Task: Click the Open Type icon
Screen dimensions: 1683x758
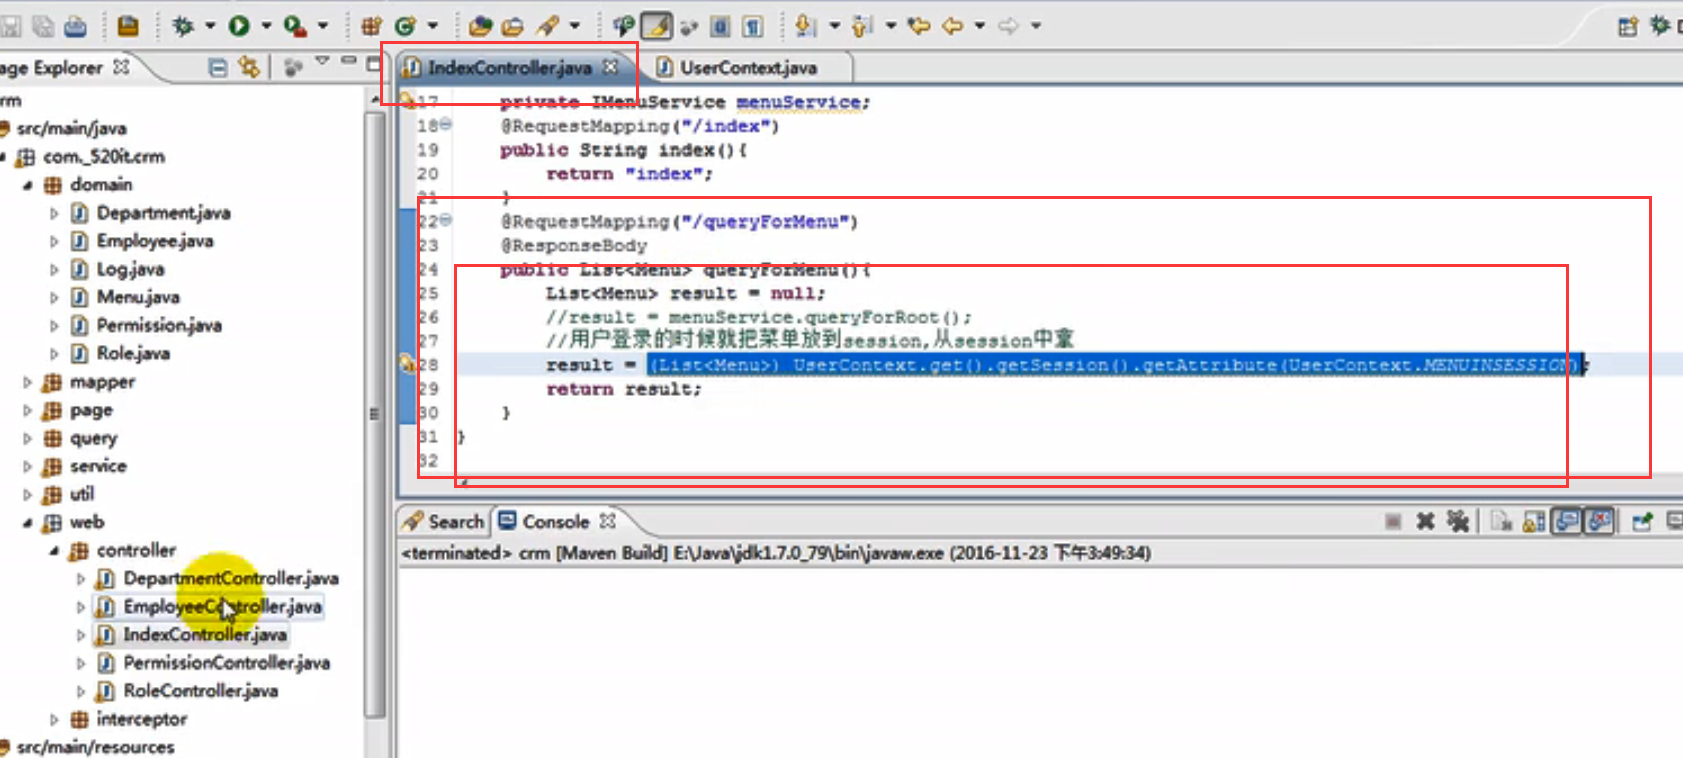Action: (x=480, y=26)
